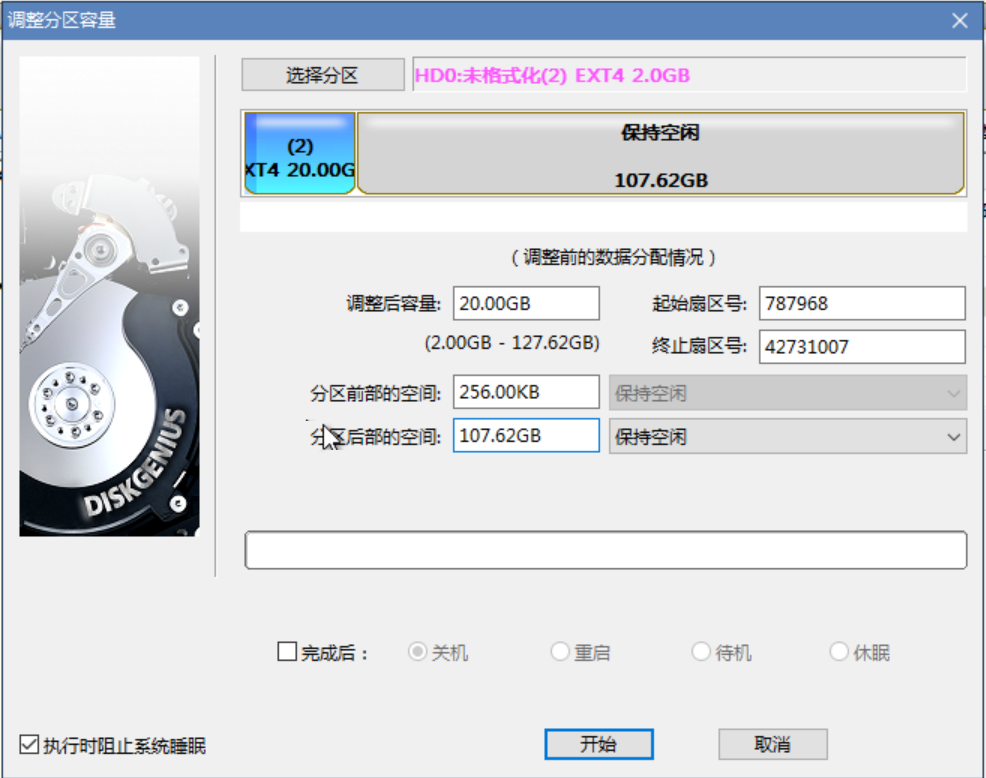The width and height of the screenshot is (986, 778).
Task: Click the 取消 button
Action: (772, 744)
